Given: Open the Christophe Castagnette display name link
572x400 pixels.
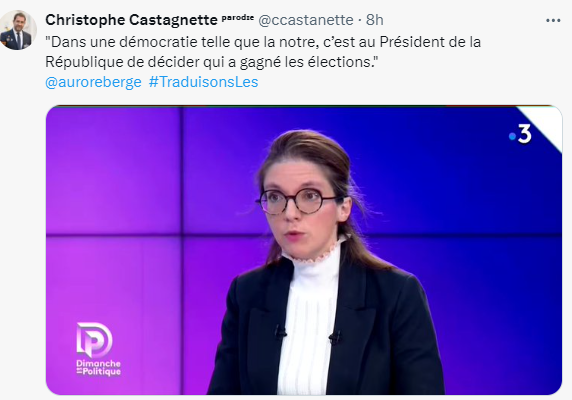Looking at the screenshot, I should (131, 20).
